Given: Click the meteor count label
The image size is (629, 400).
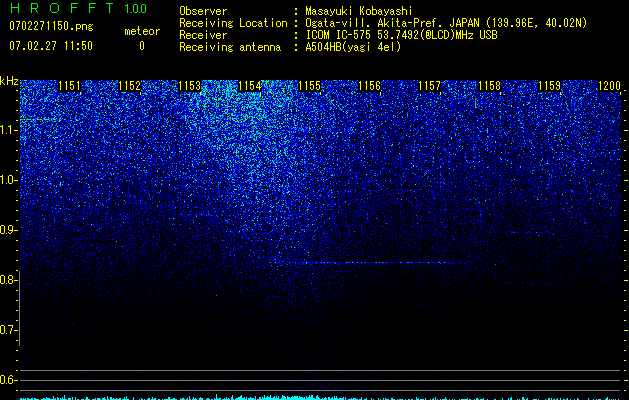Looking at the screenshot, I should pyautogui.click(x=142, y=31).
